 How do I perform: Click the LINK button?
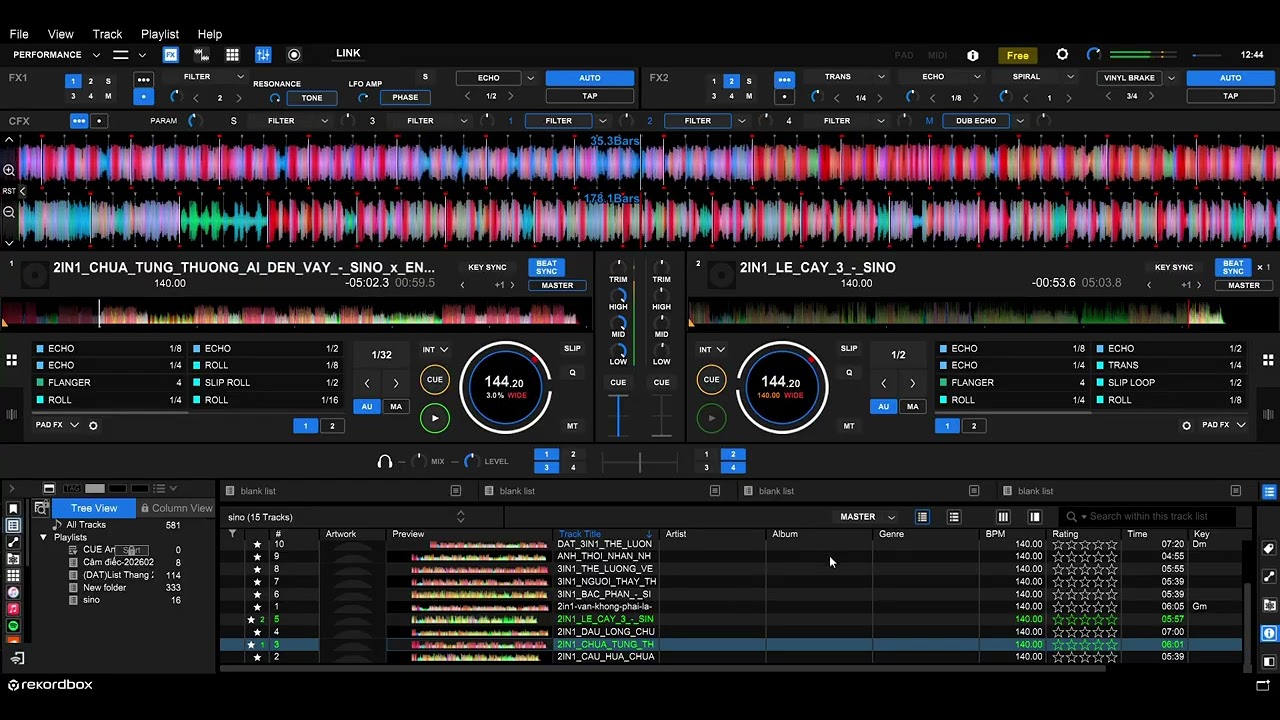pyautogui.click(x=348, y=53)
